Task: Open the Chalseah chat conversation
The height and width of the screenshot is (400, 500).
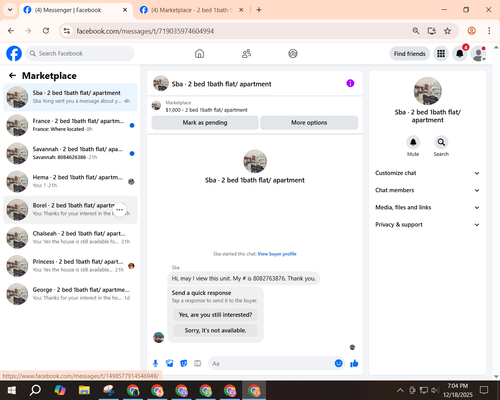Action: (70, 238)
